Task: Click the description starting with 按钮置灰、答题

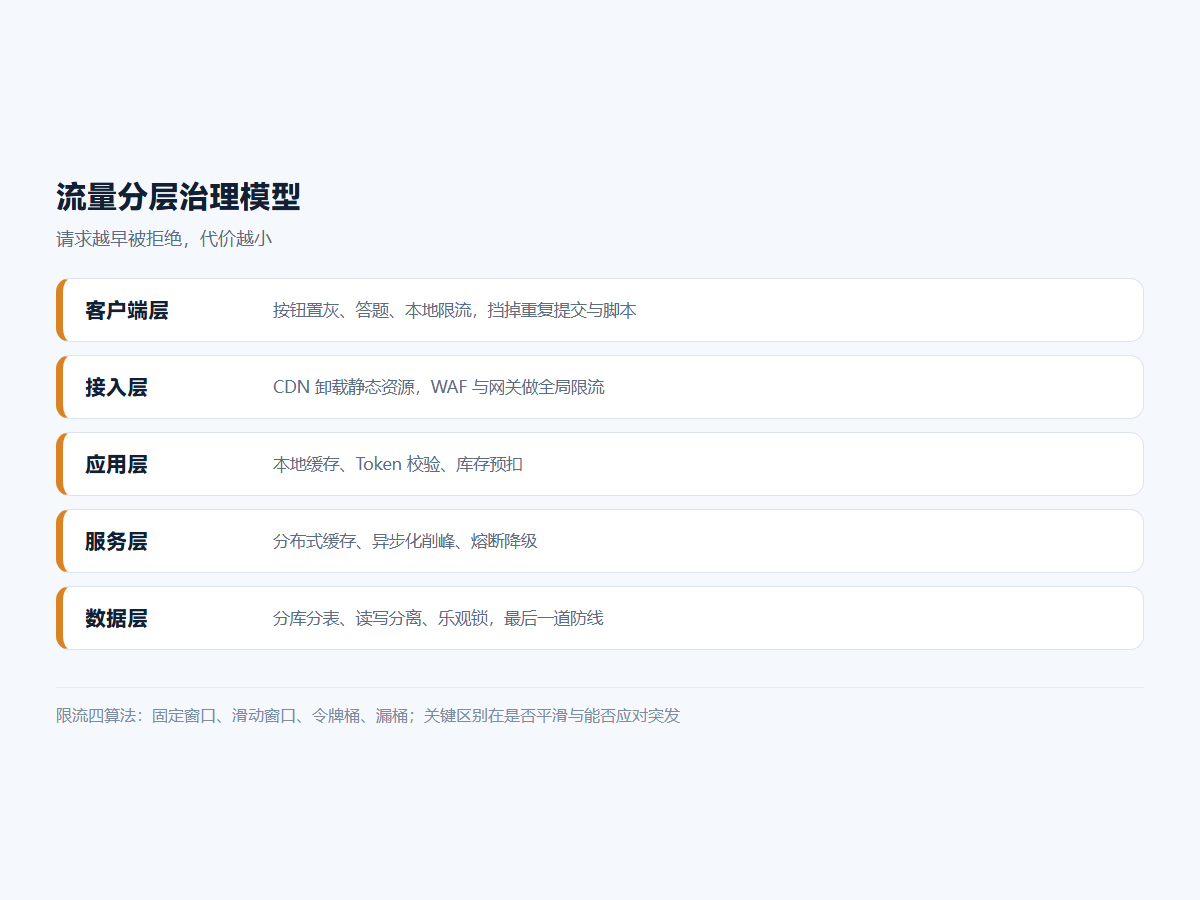Action: 455,310
